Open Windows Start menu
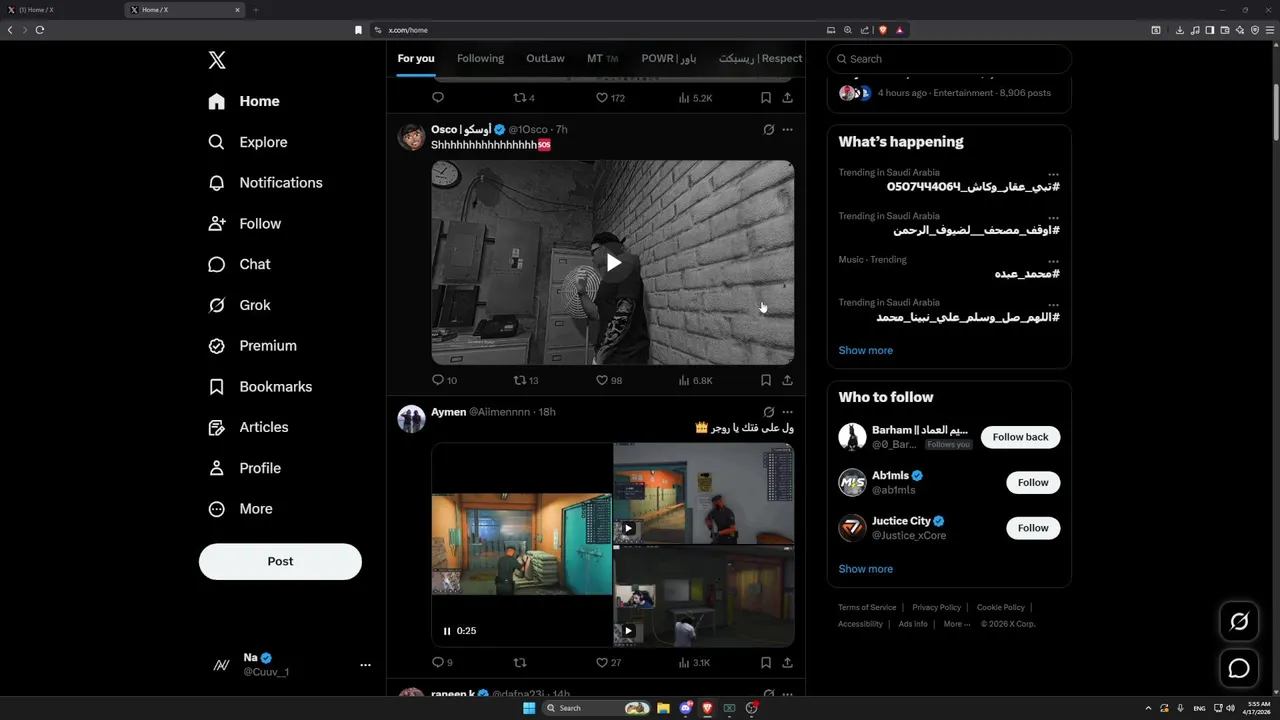1280x720 pixels. pyautogui.click(x=529, y=708)
